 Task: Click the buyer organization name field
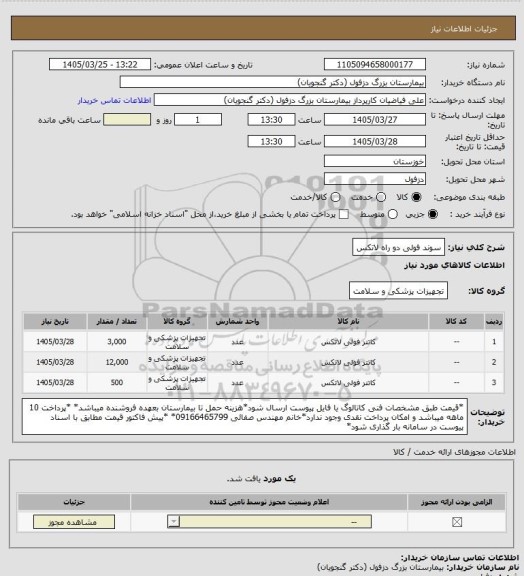tap(273, 82)
